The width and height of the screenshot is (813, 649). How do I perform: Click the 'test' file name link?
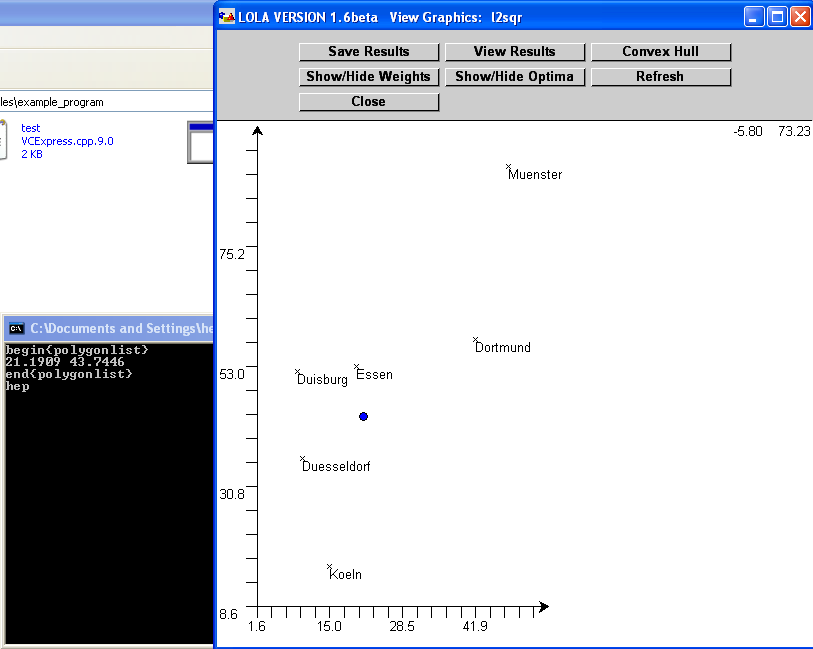[x=31, y=128]
